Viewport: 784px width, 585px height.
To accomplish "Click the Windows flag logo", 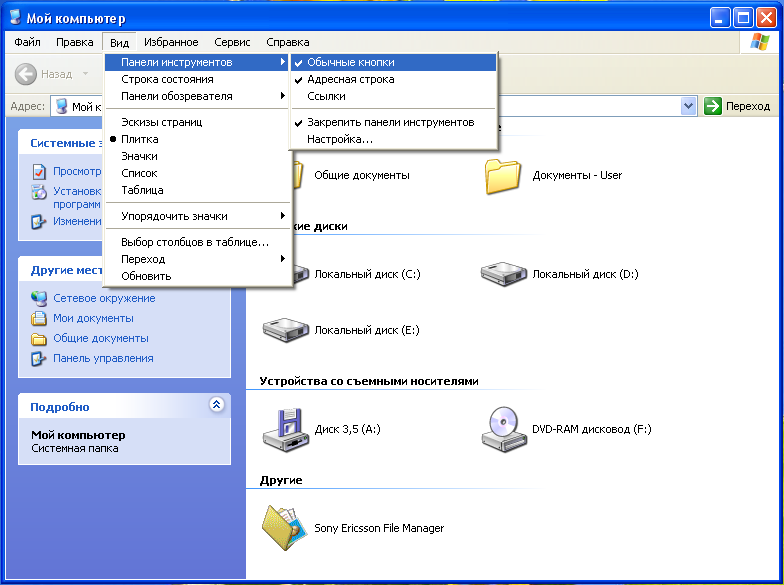I will coord(760,42).
